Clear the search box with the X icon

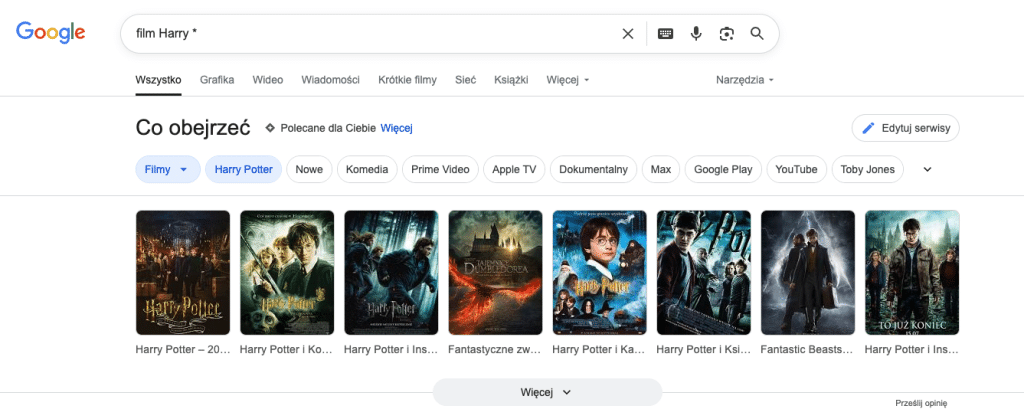[x=628, y=34]
